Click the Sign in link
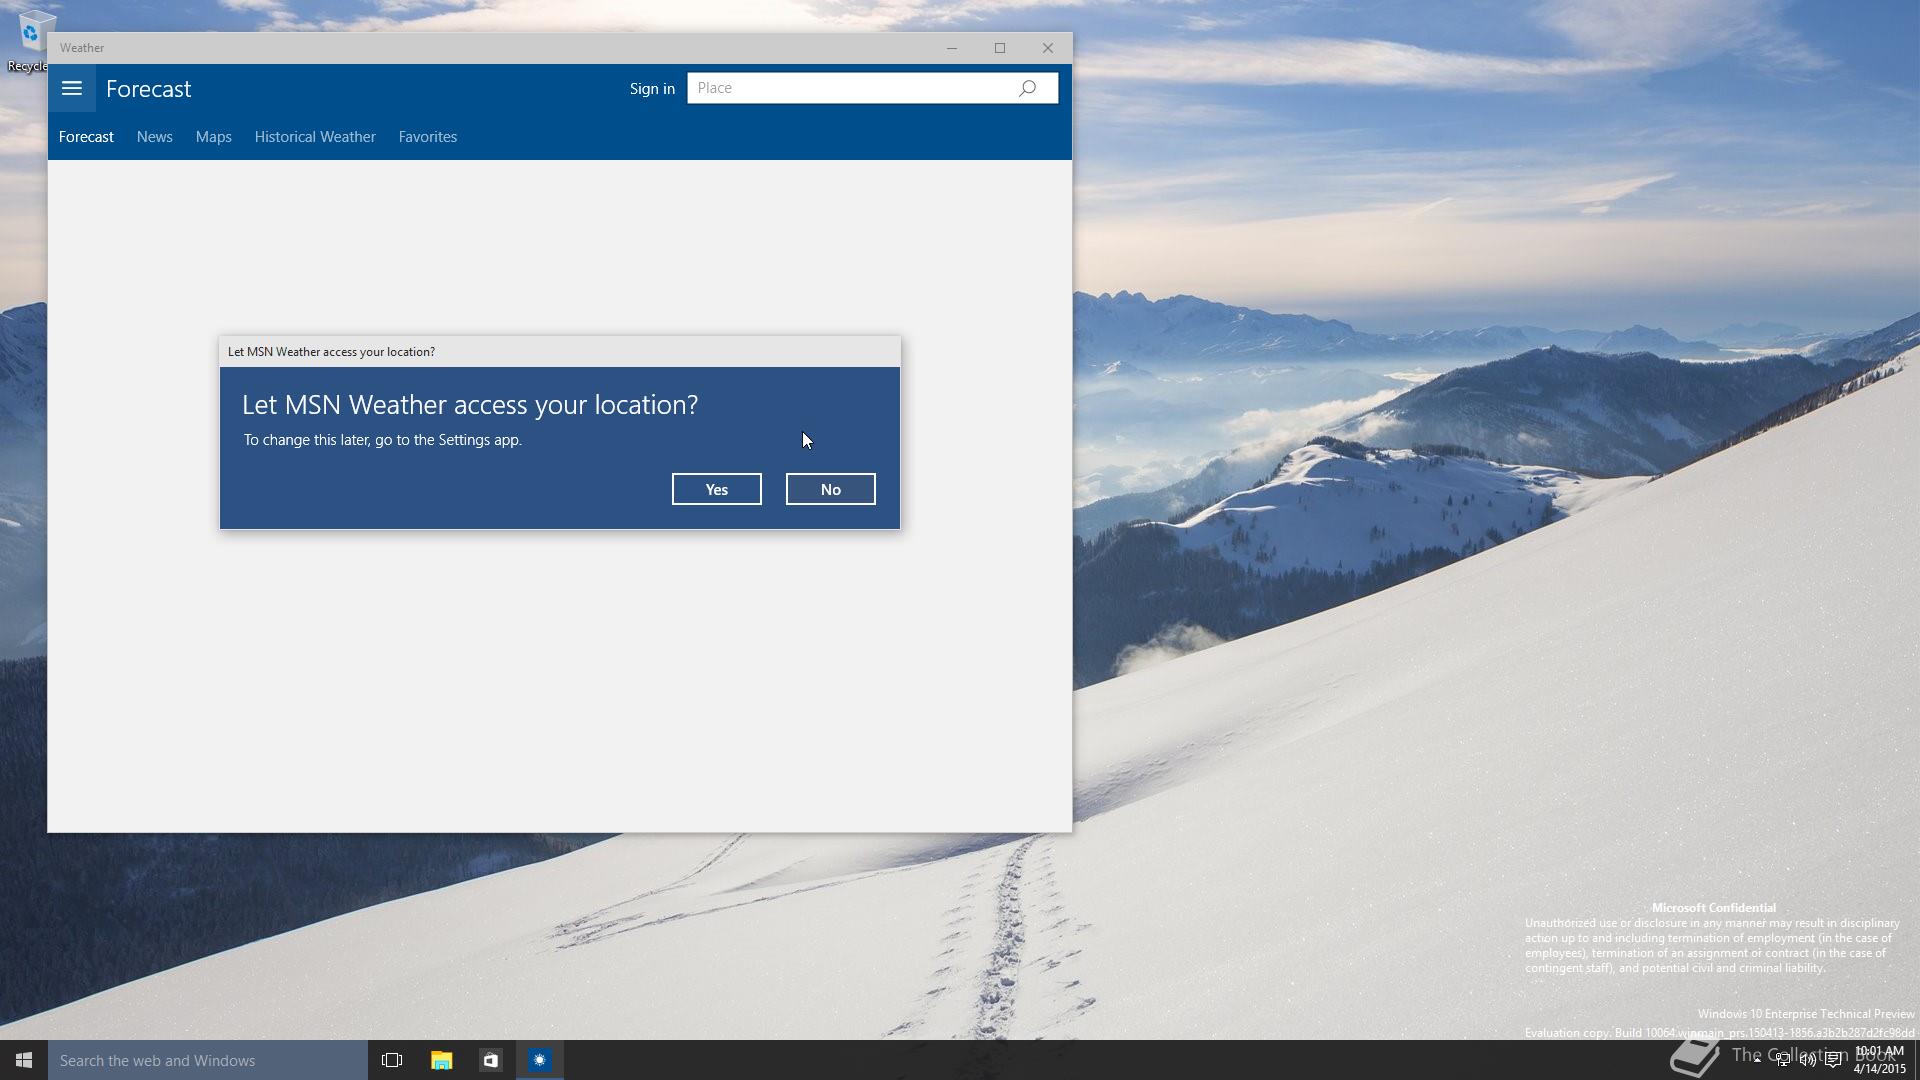This screenshot has height=1080, width=1920. (652, 88)
